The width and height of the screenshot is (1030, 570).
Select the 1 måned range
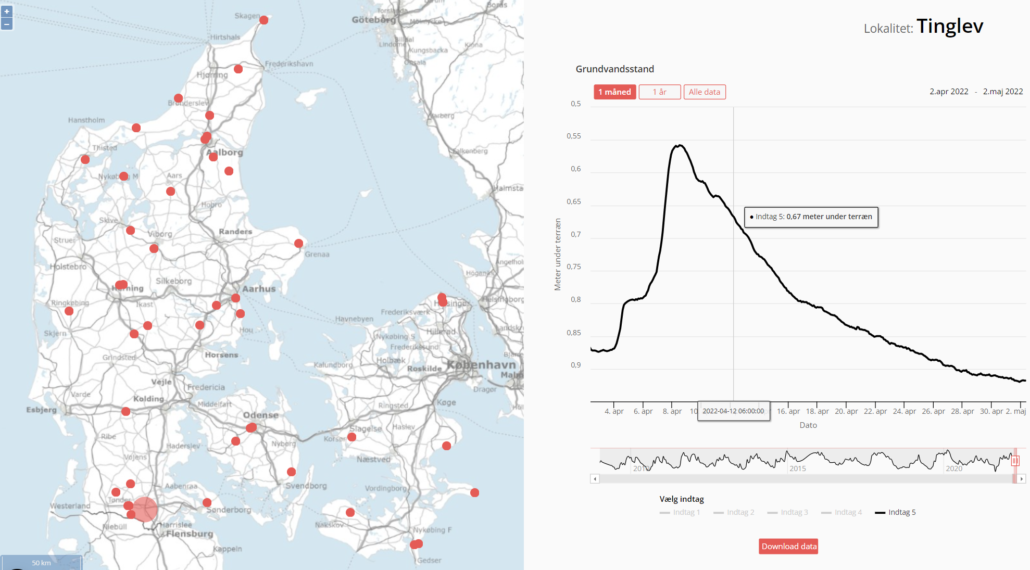614,92
